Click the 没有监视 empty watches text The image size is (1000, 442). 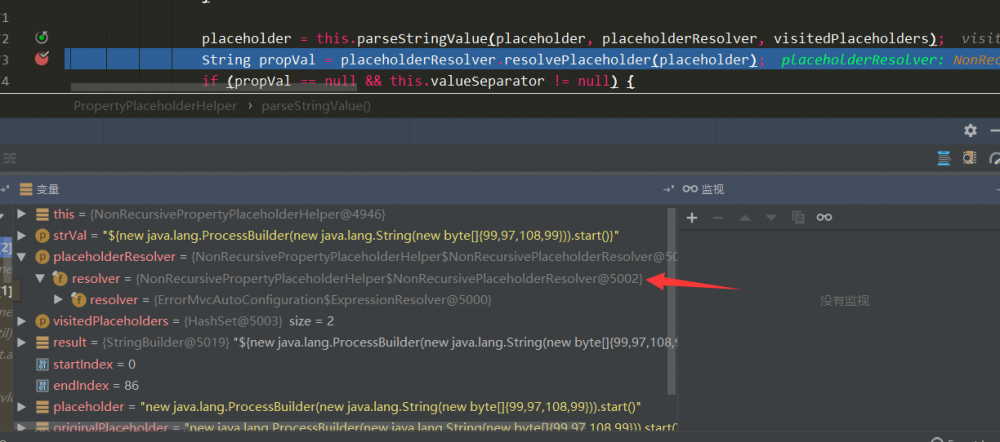[x=844, y=301]
